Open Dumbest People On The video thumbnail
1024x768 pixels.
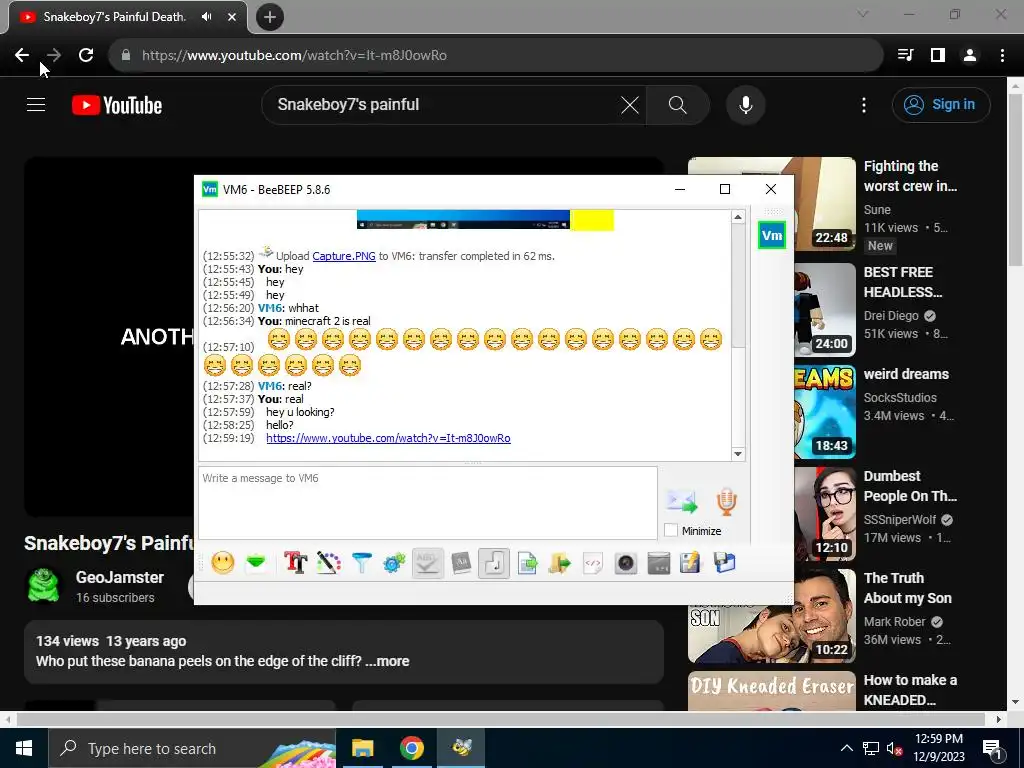click(825, 514)
